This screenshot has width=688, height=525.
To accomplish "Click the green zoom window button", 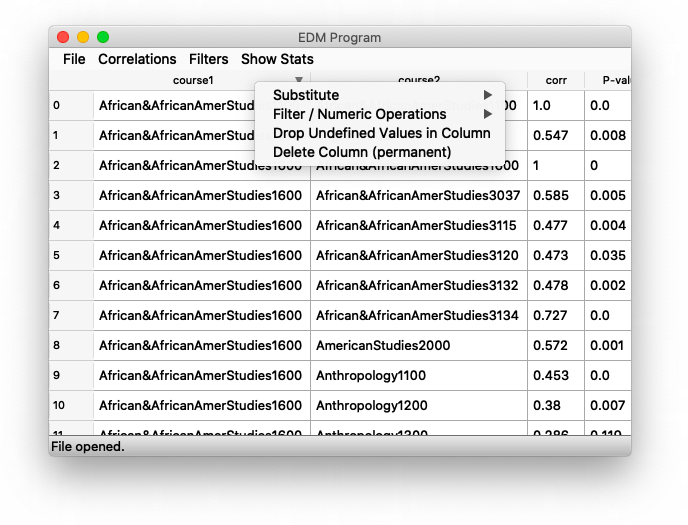I will (103, 37).
